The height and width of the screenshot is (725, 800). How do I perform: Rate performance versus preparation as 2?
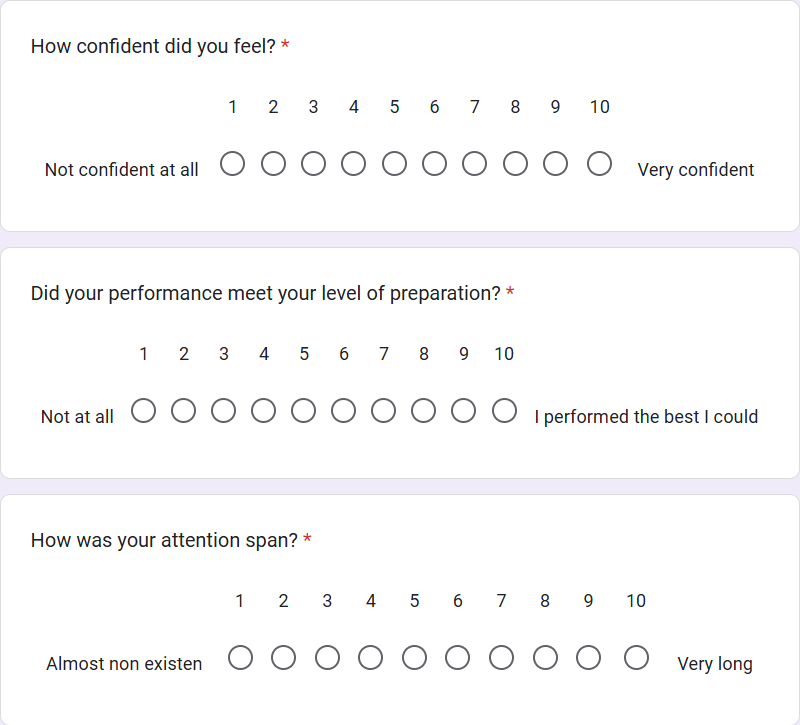click(184, 411)
